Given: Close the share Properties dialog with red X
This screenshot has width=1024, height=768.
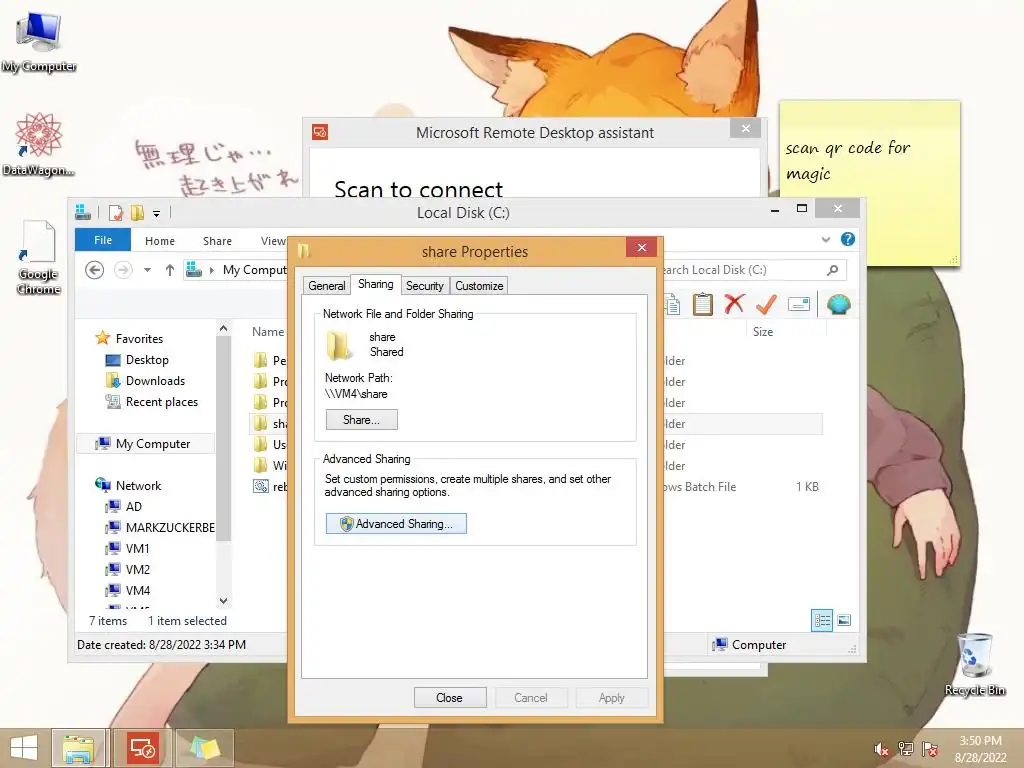Looking at the screenshot, I should click(641, 248).
